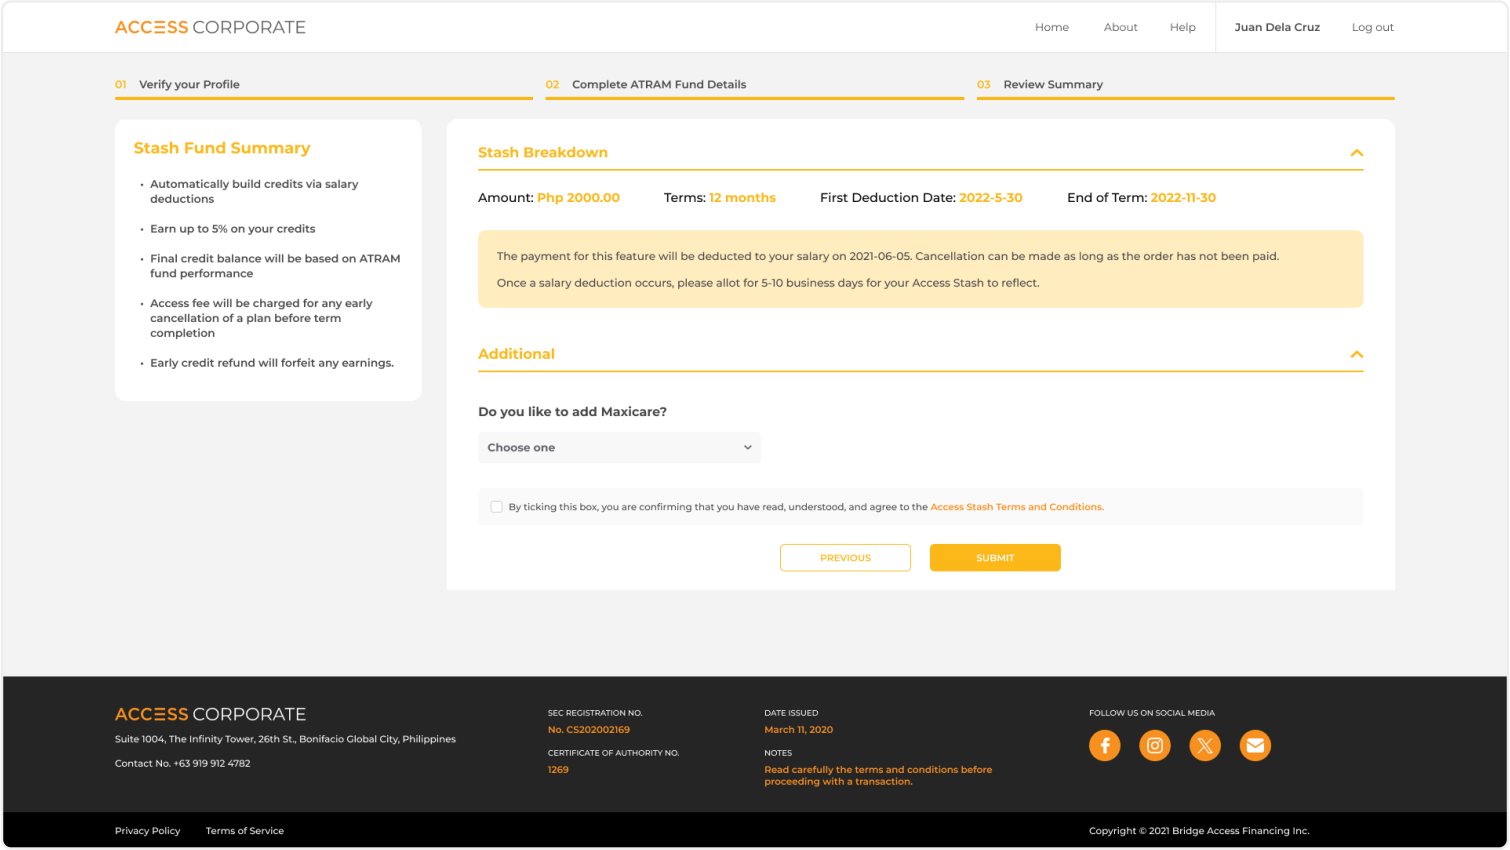Log out of the account

tap(1372, 27)
